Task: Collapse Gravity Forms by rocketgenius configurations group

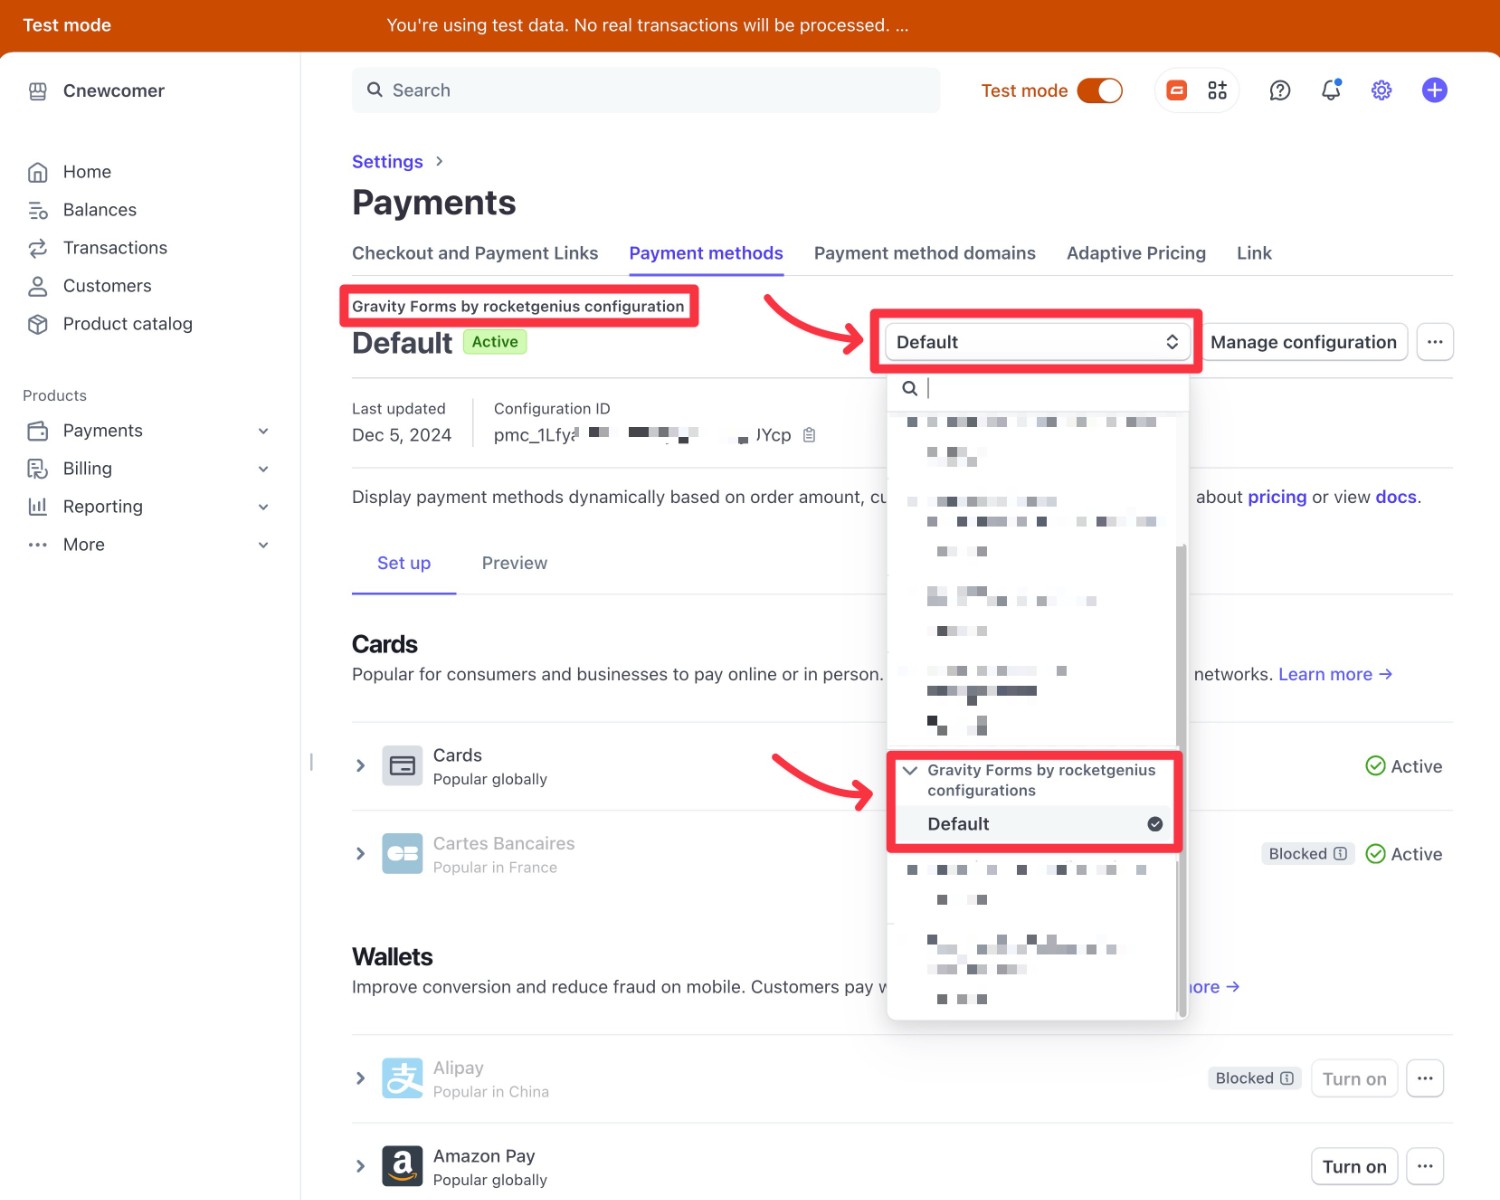Action: pyautogui.click(x=910, y=771)
